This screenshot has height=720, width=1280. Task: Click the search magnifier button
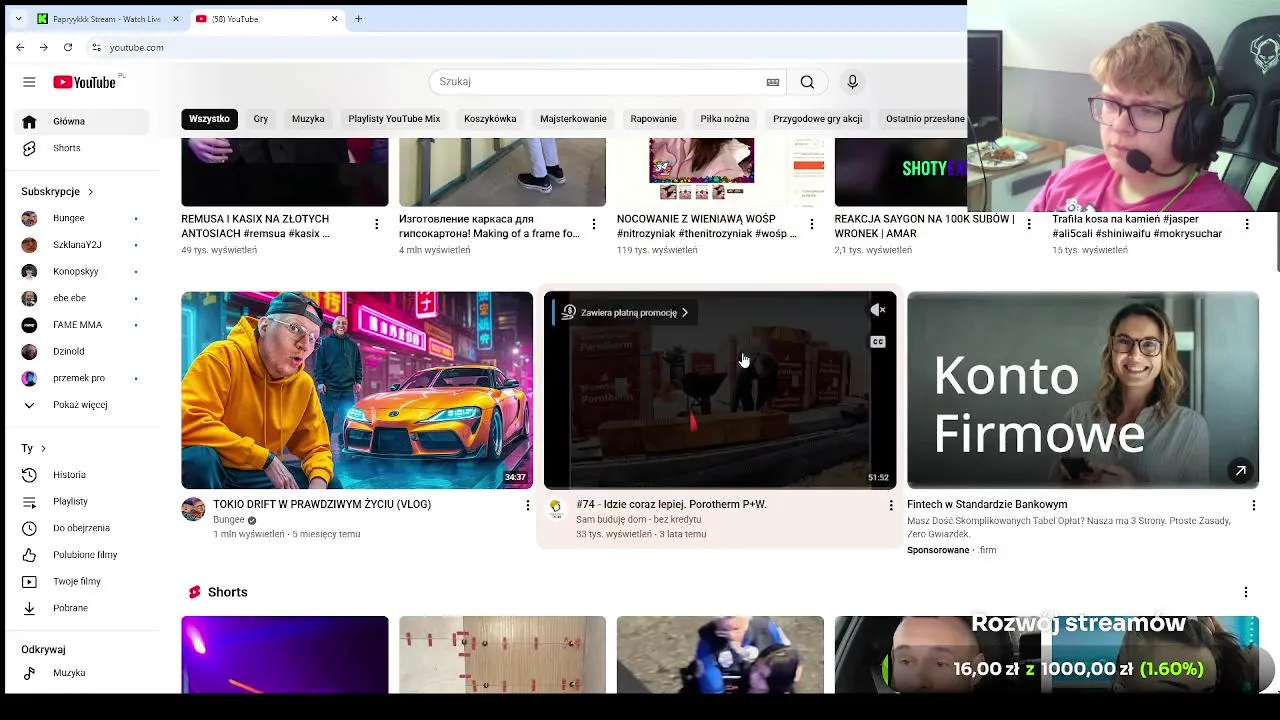pyautogui.click(x=807, y=82)
